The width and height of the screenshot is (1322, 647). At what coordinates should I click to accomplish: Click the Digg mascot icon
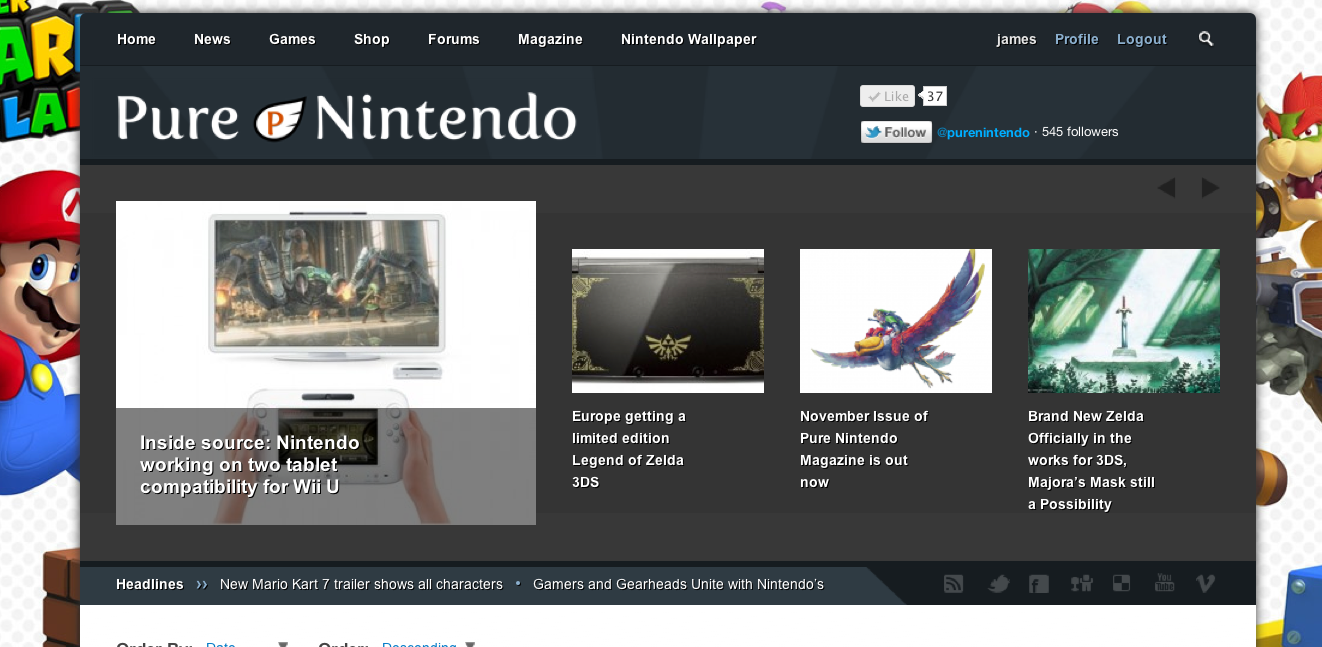pos(1080,583)
